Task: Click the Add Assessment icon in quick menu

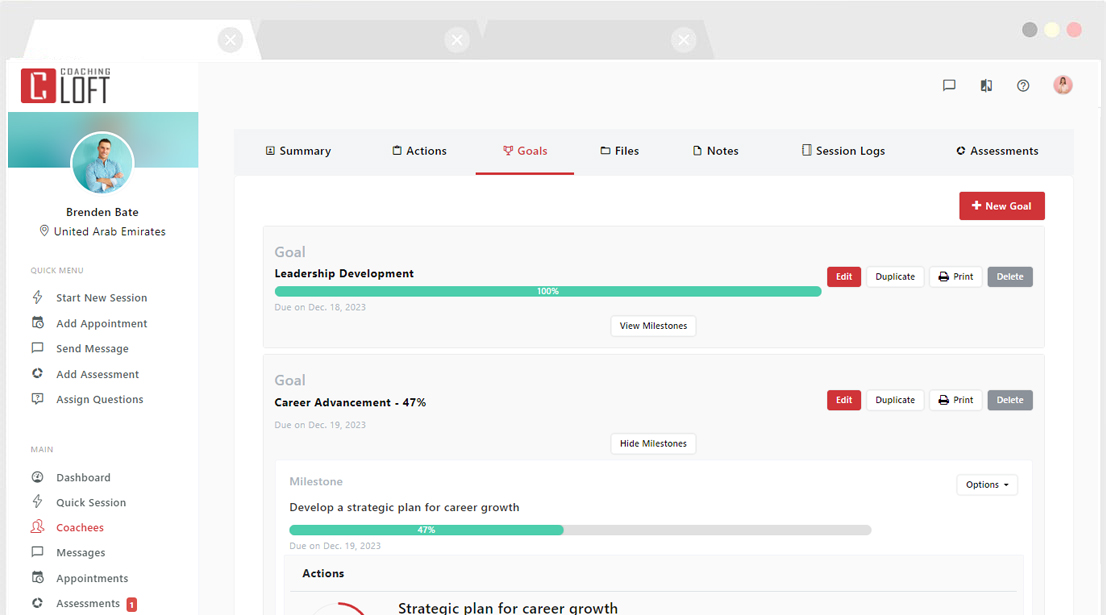Action: pyautogui.click(x=38, y=374)
